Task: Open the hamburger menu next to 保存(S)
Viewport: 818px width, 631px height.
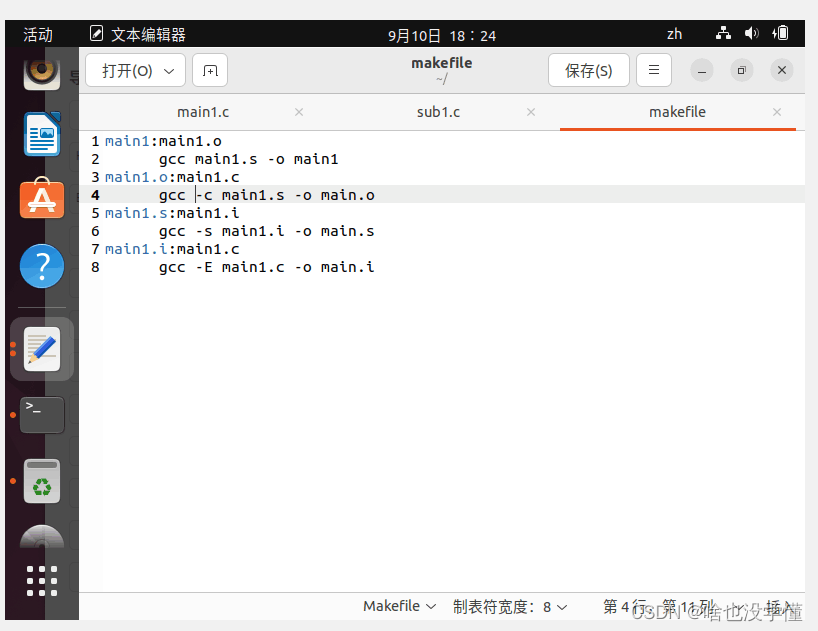Action: coord(654,70)
